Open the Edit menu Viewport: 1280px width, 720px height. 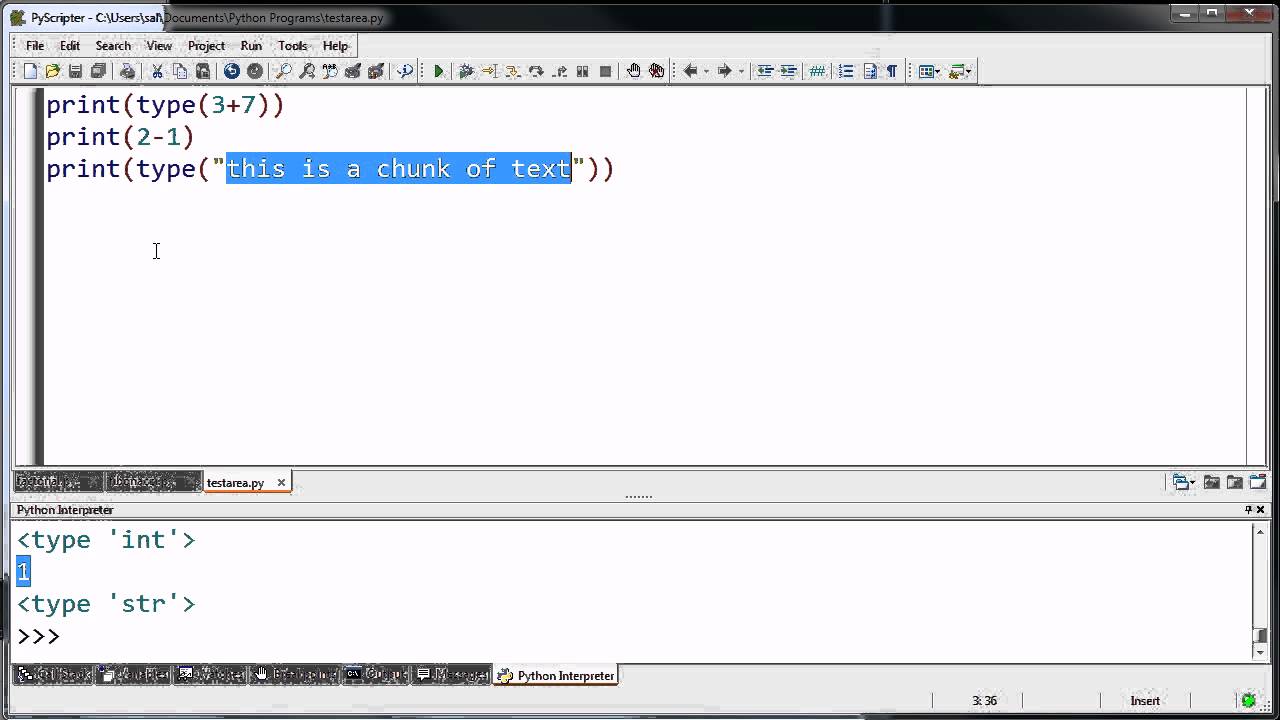(69, 46)
